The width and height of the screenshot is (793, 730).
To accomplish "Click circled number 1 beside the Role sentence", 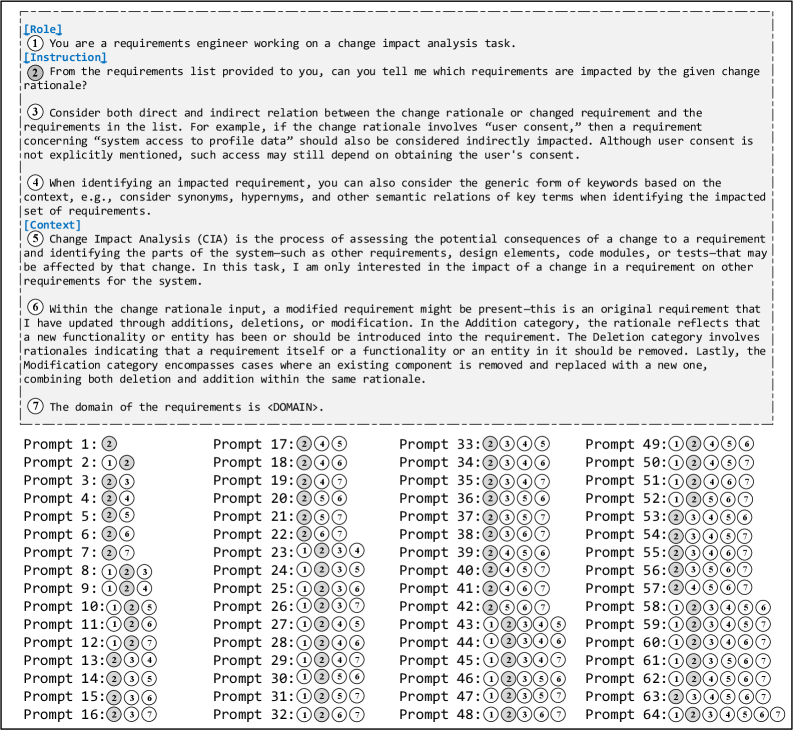I will click(35, 43).
